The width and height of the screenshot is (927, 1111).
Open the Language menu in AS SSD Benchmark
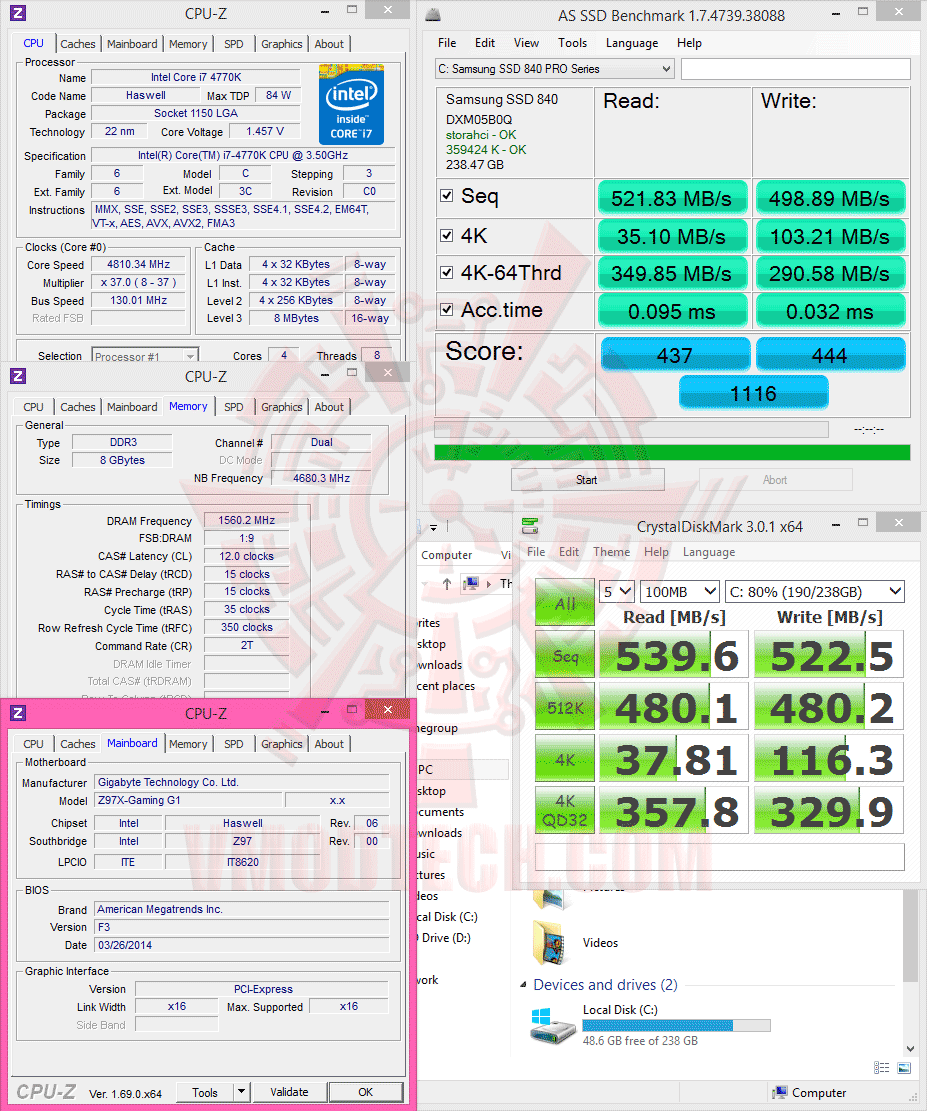(x=631, y=43)
